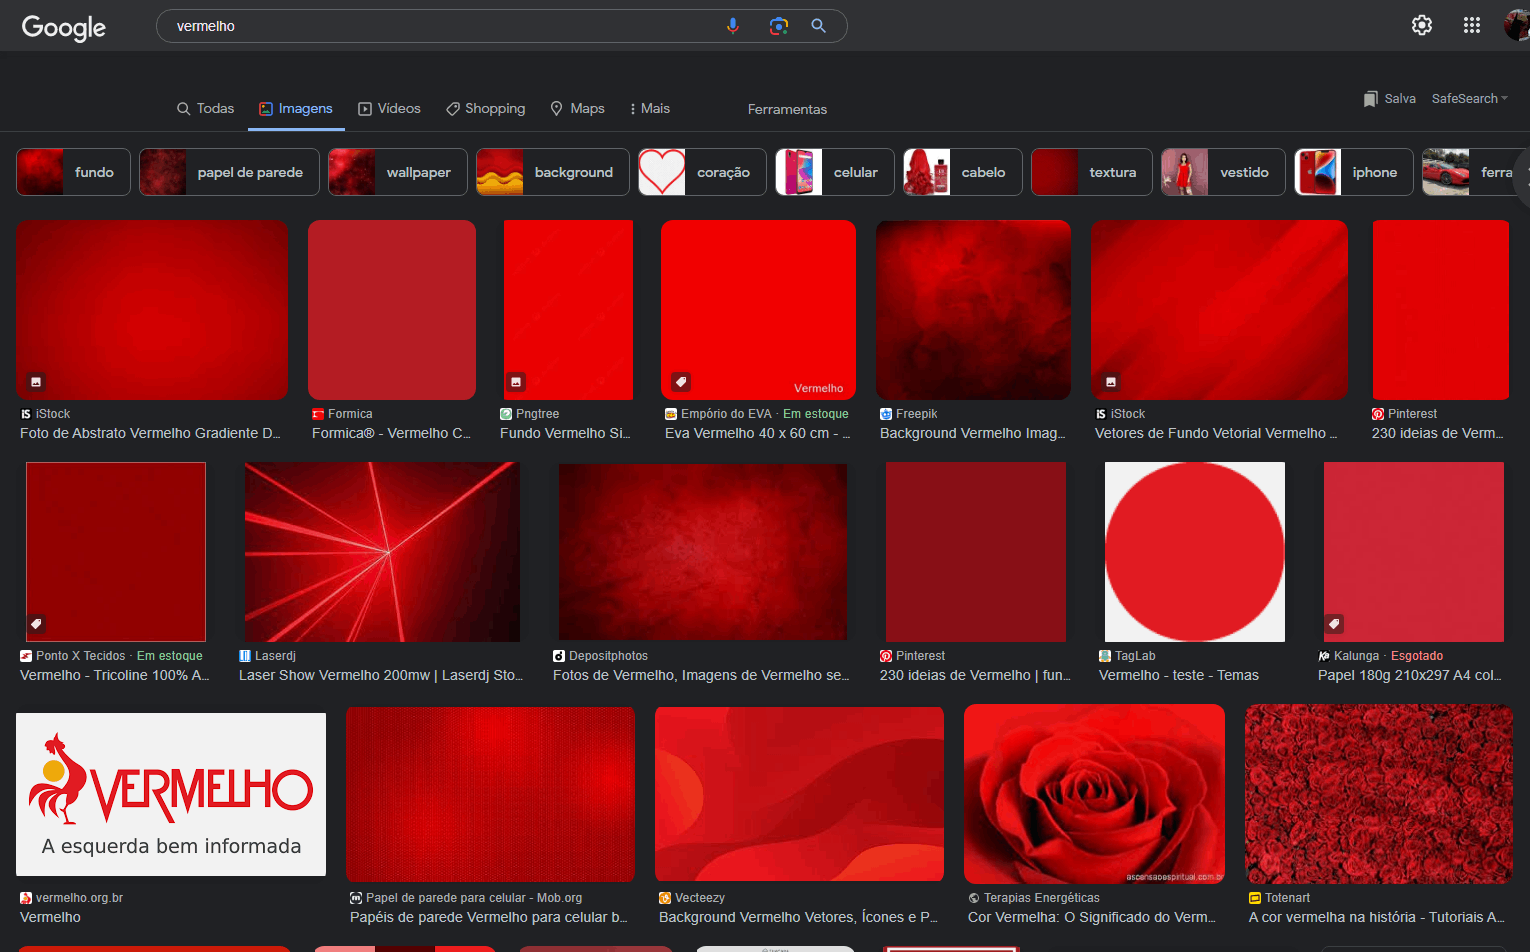Viewport: 1530px width, 952px height.
Task: Pick the iphone filter chip
Action: tap(1354, 172)
